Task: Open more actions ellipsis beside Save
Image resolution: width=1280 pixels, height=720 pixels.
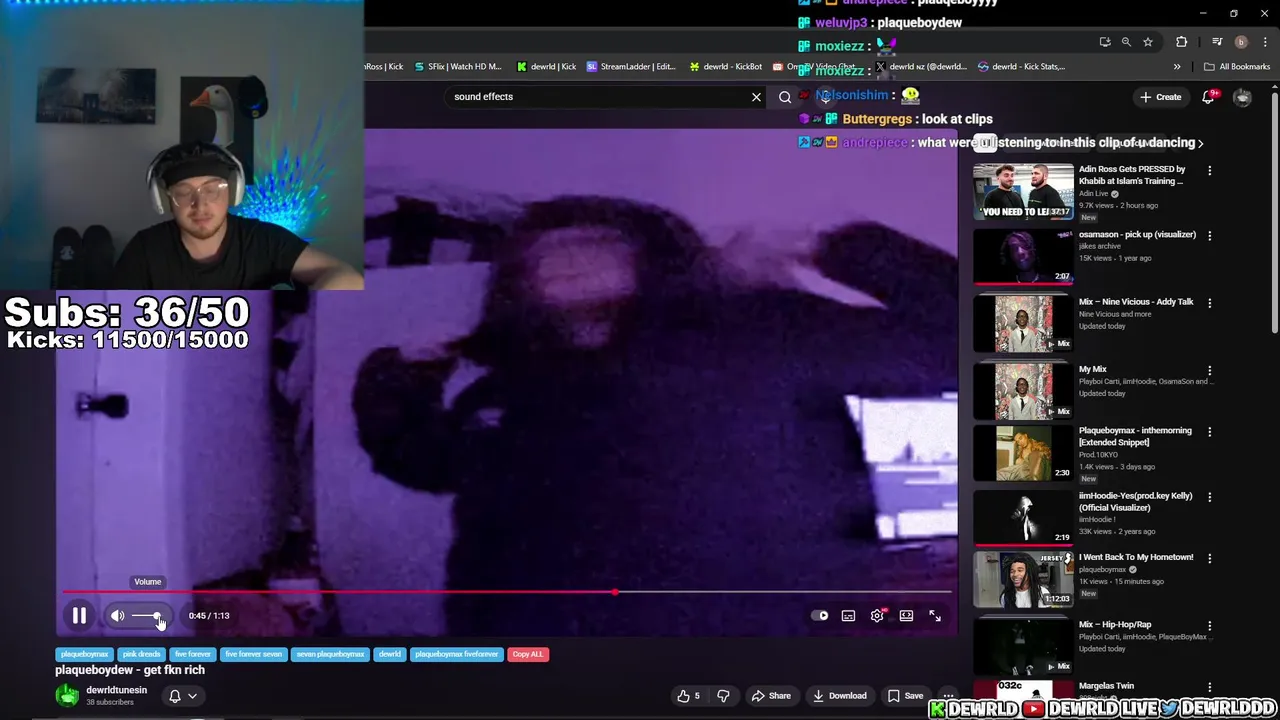Action: 948,696
